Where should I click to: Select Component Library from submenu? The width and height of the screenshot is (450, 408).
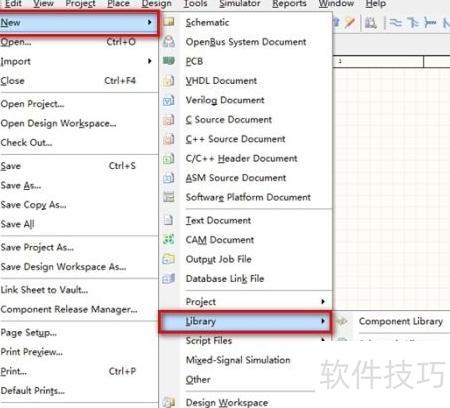click(401, 321)
